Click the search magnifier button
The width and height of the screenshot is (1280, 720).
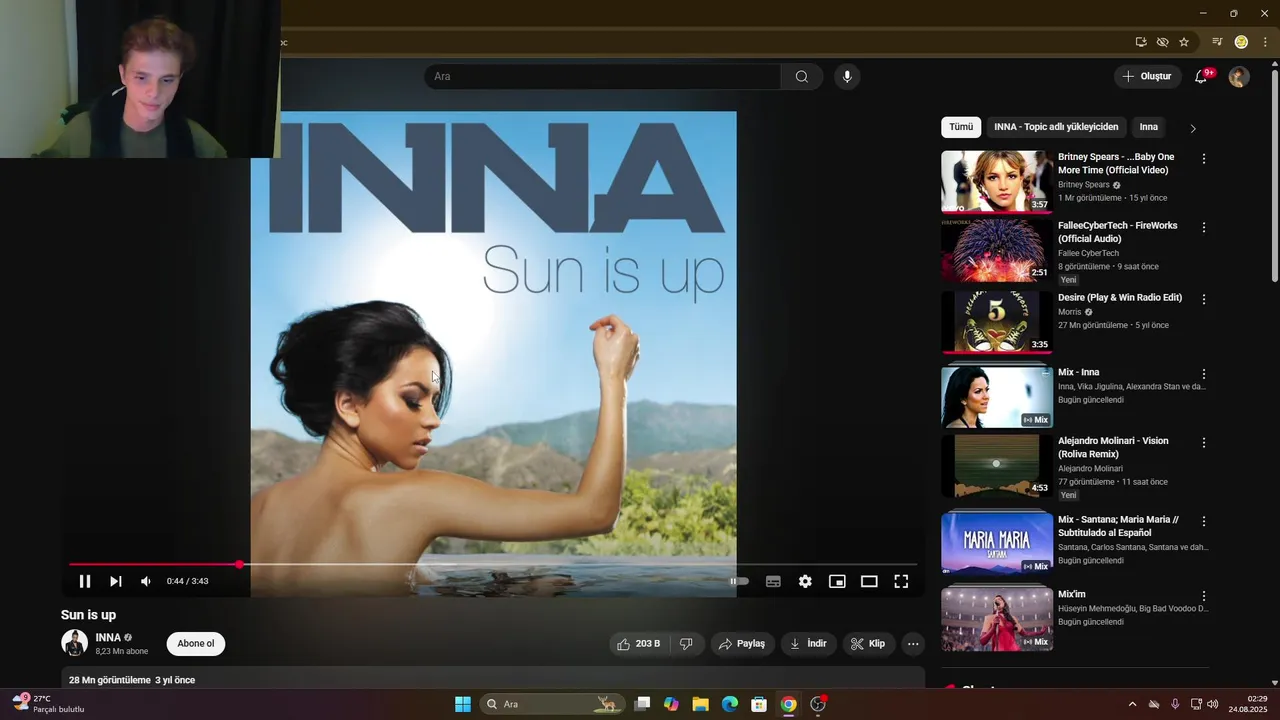tap(802, 76)
